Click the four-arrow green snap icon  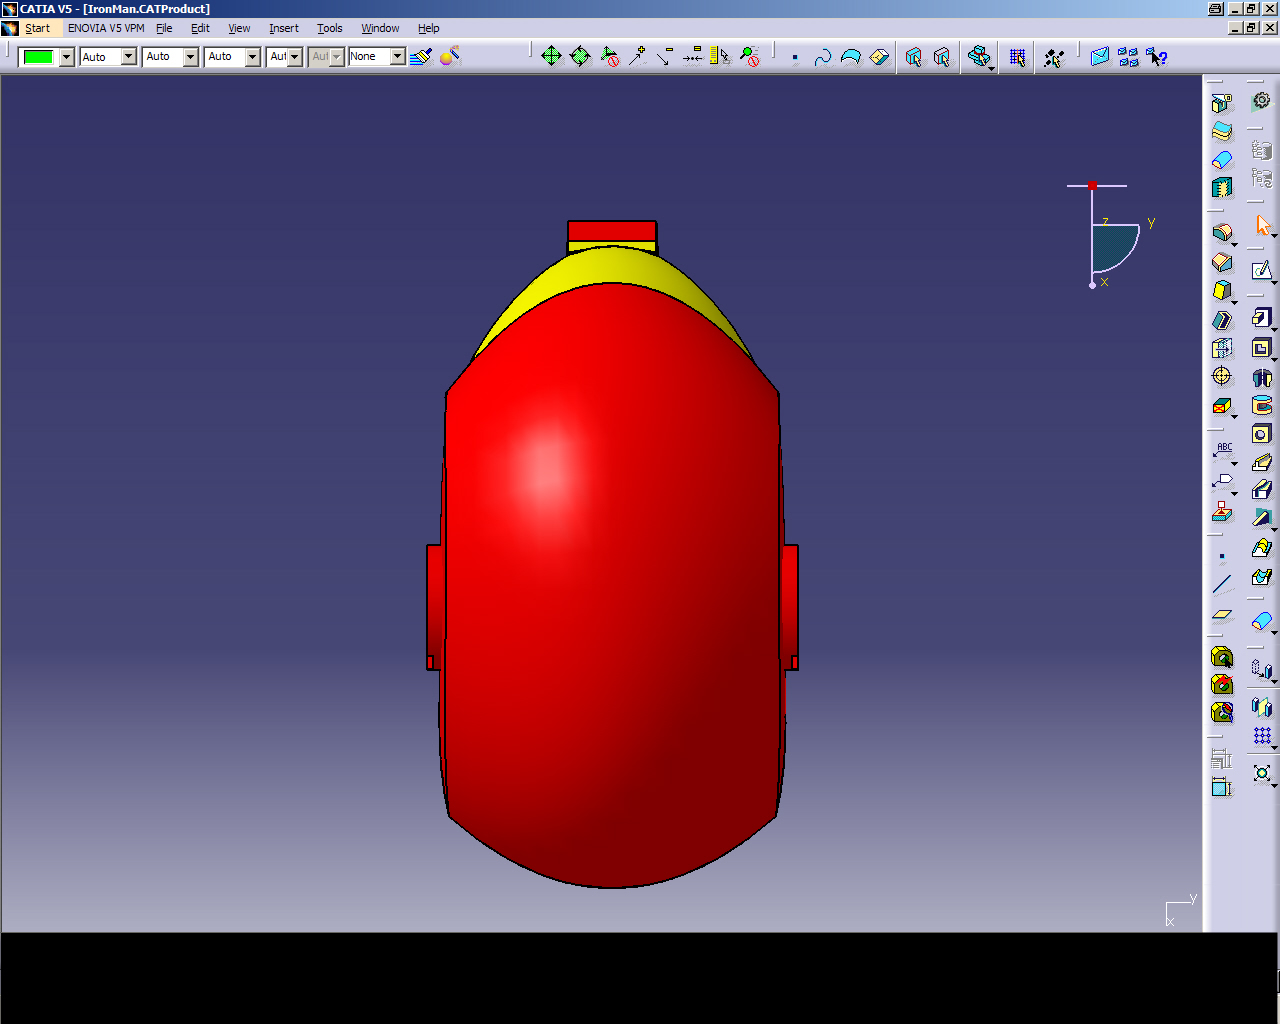tap(551, 57)
